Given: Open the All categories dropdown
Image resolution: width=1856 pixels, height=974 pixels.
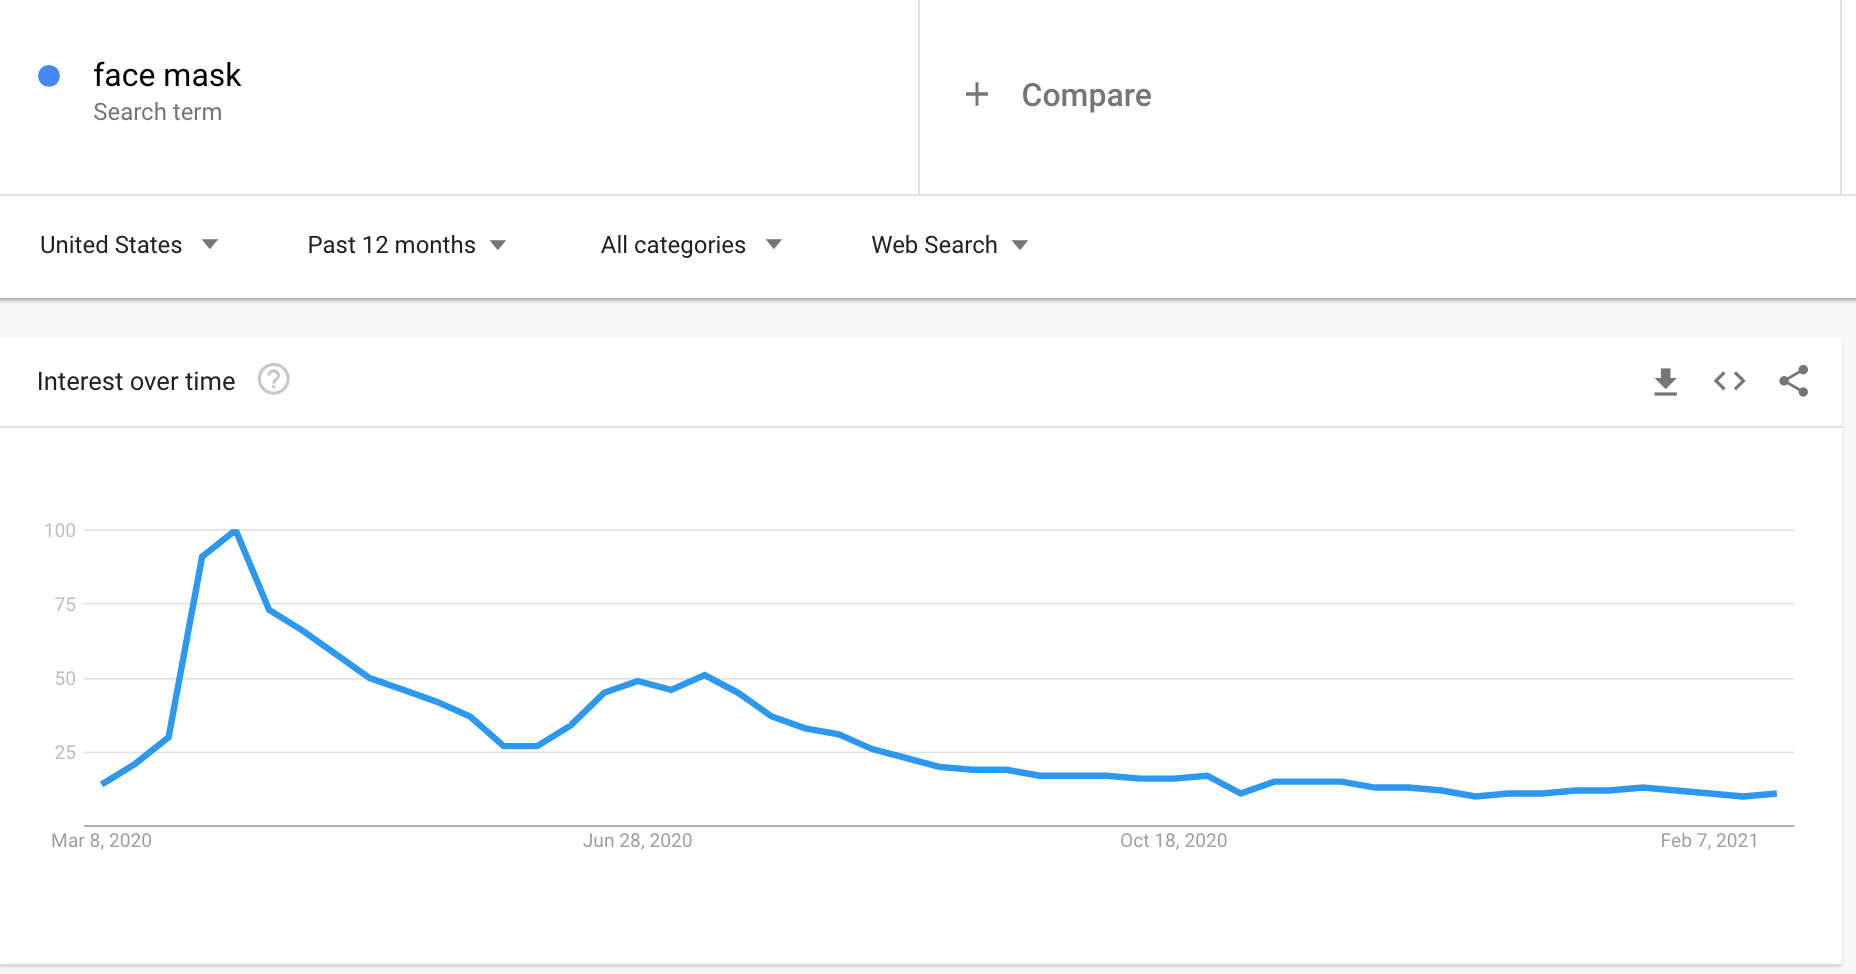Looking at the screenshot, I should click(x=690, y=245).
